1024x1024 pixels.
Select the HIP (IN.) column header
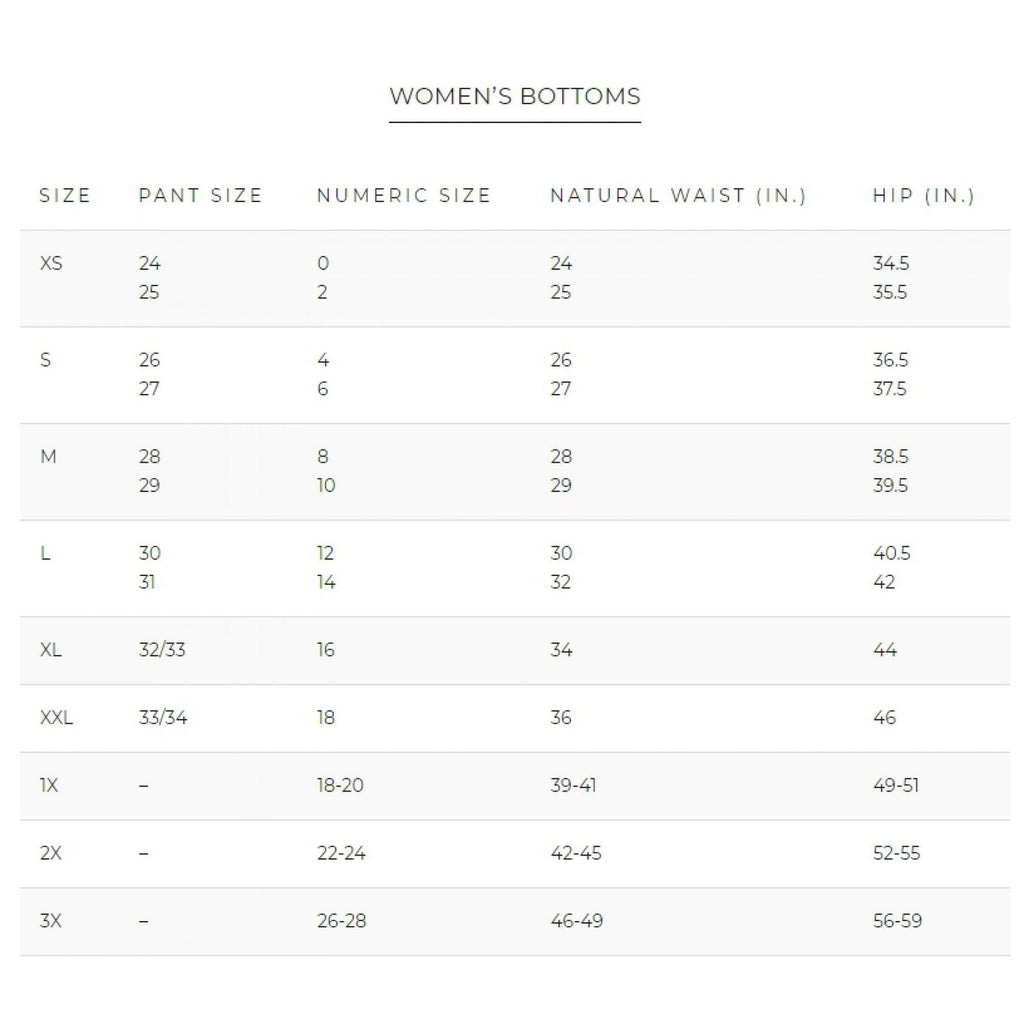click(x=923, y=196)
